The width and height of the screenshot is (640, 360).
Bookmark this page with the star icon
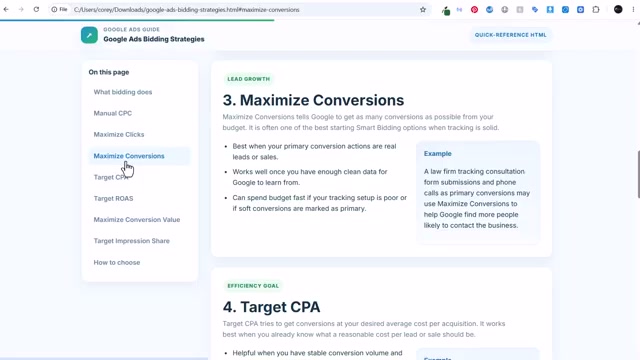(423, 9)
